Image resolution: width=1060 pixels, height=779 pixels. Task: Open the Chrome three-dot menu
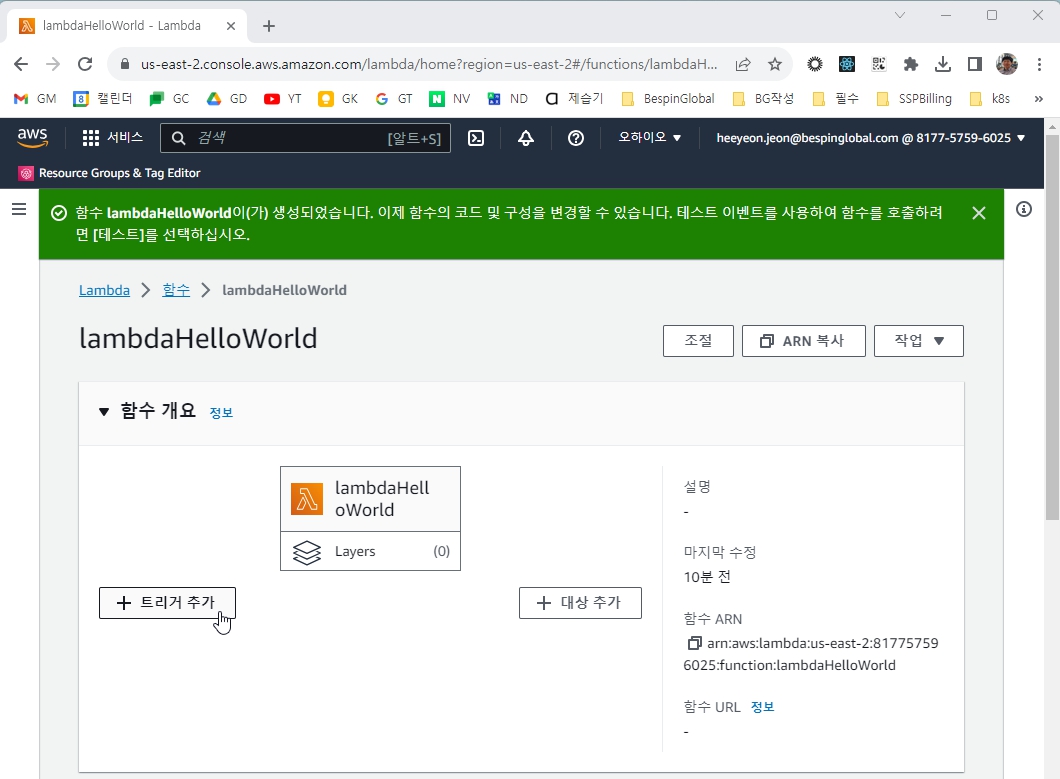tap(1039, 64)
